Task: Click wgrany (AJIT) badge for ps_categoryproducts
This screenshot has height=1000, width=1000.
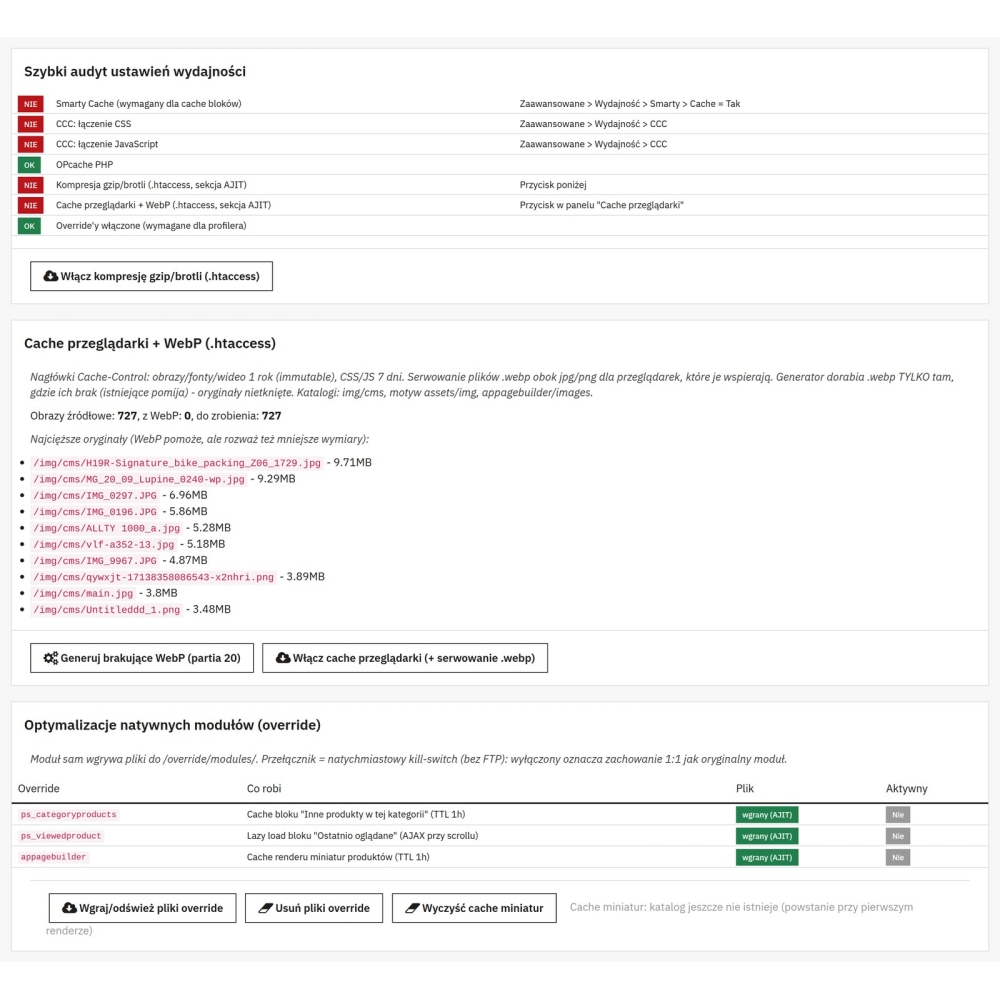Action: [767, 814]
